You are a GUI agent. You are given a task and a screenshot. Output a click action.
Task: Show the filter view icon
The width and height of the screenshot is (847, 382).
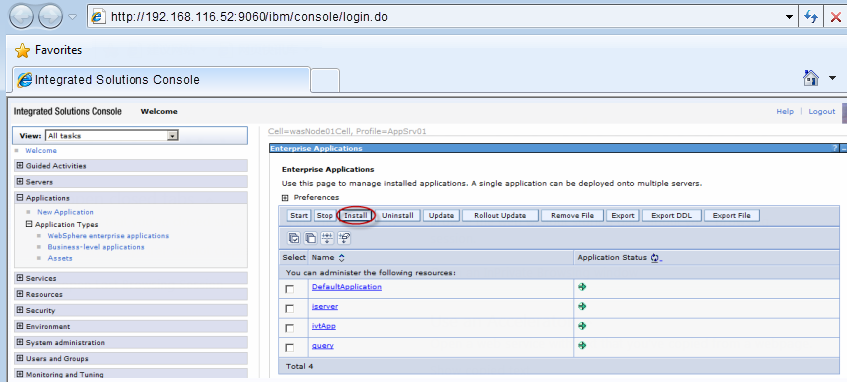pos(327,238)
